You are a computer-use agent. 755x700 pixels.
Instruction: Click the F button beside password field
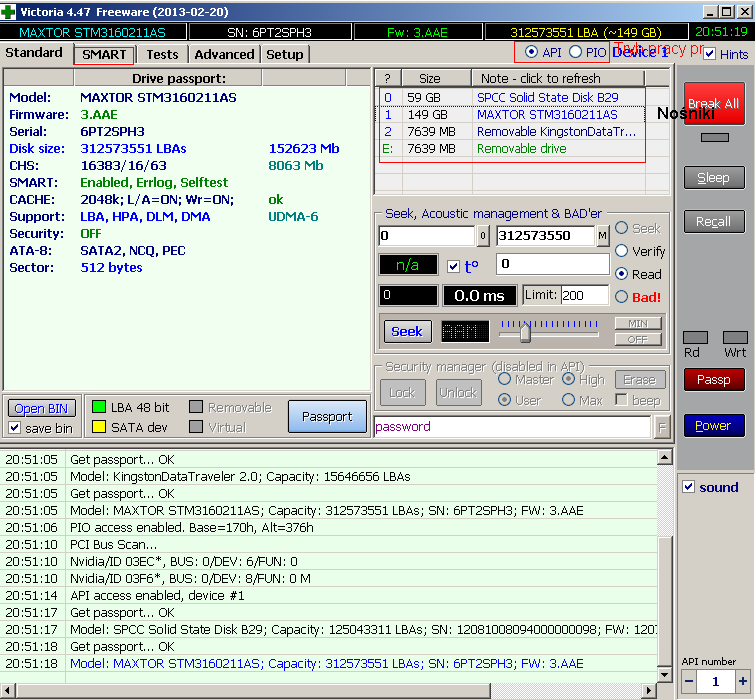click(x=662, y=427)
